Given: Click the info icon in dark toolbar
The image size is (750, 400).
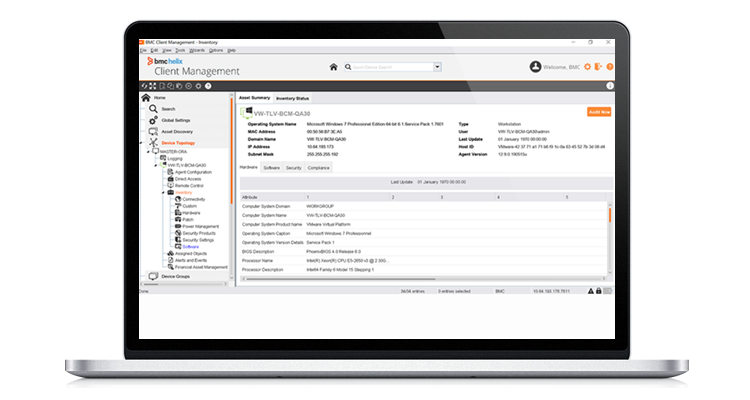Looking at the screenshot, I should (x=610, y=86).
